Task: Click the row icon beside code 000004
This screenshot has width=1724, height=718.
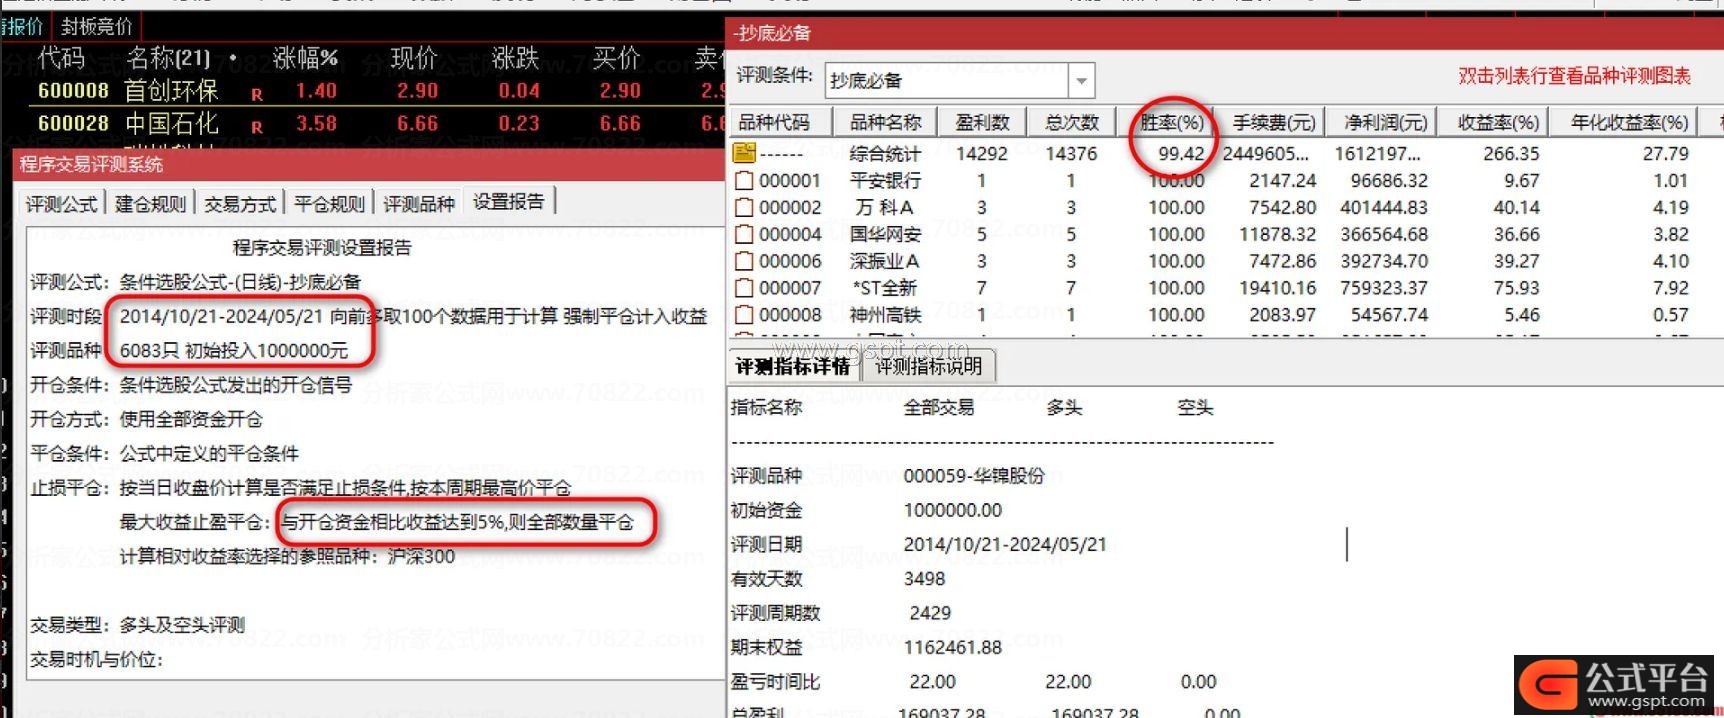Action: coord(744,234)
